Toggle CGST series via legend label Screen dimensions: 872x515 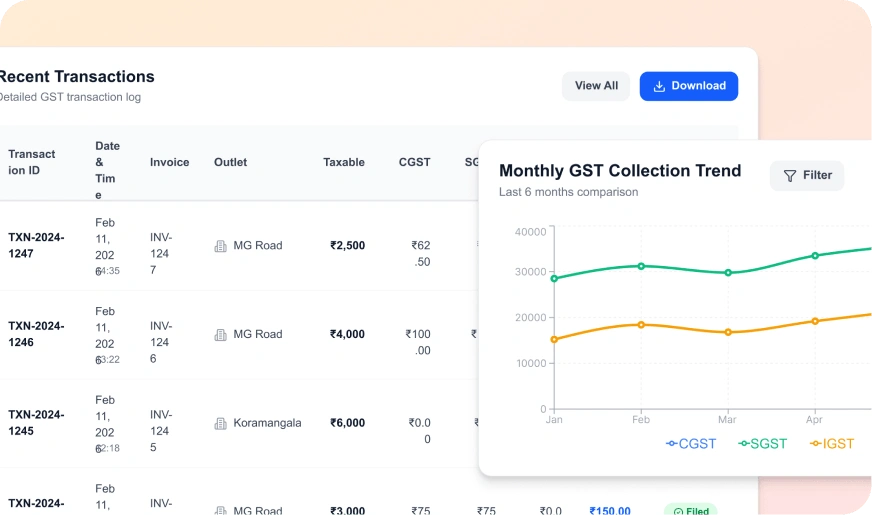[x=697, y=443]
